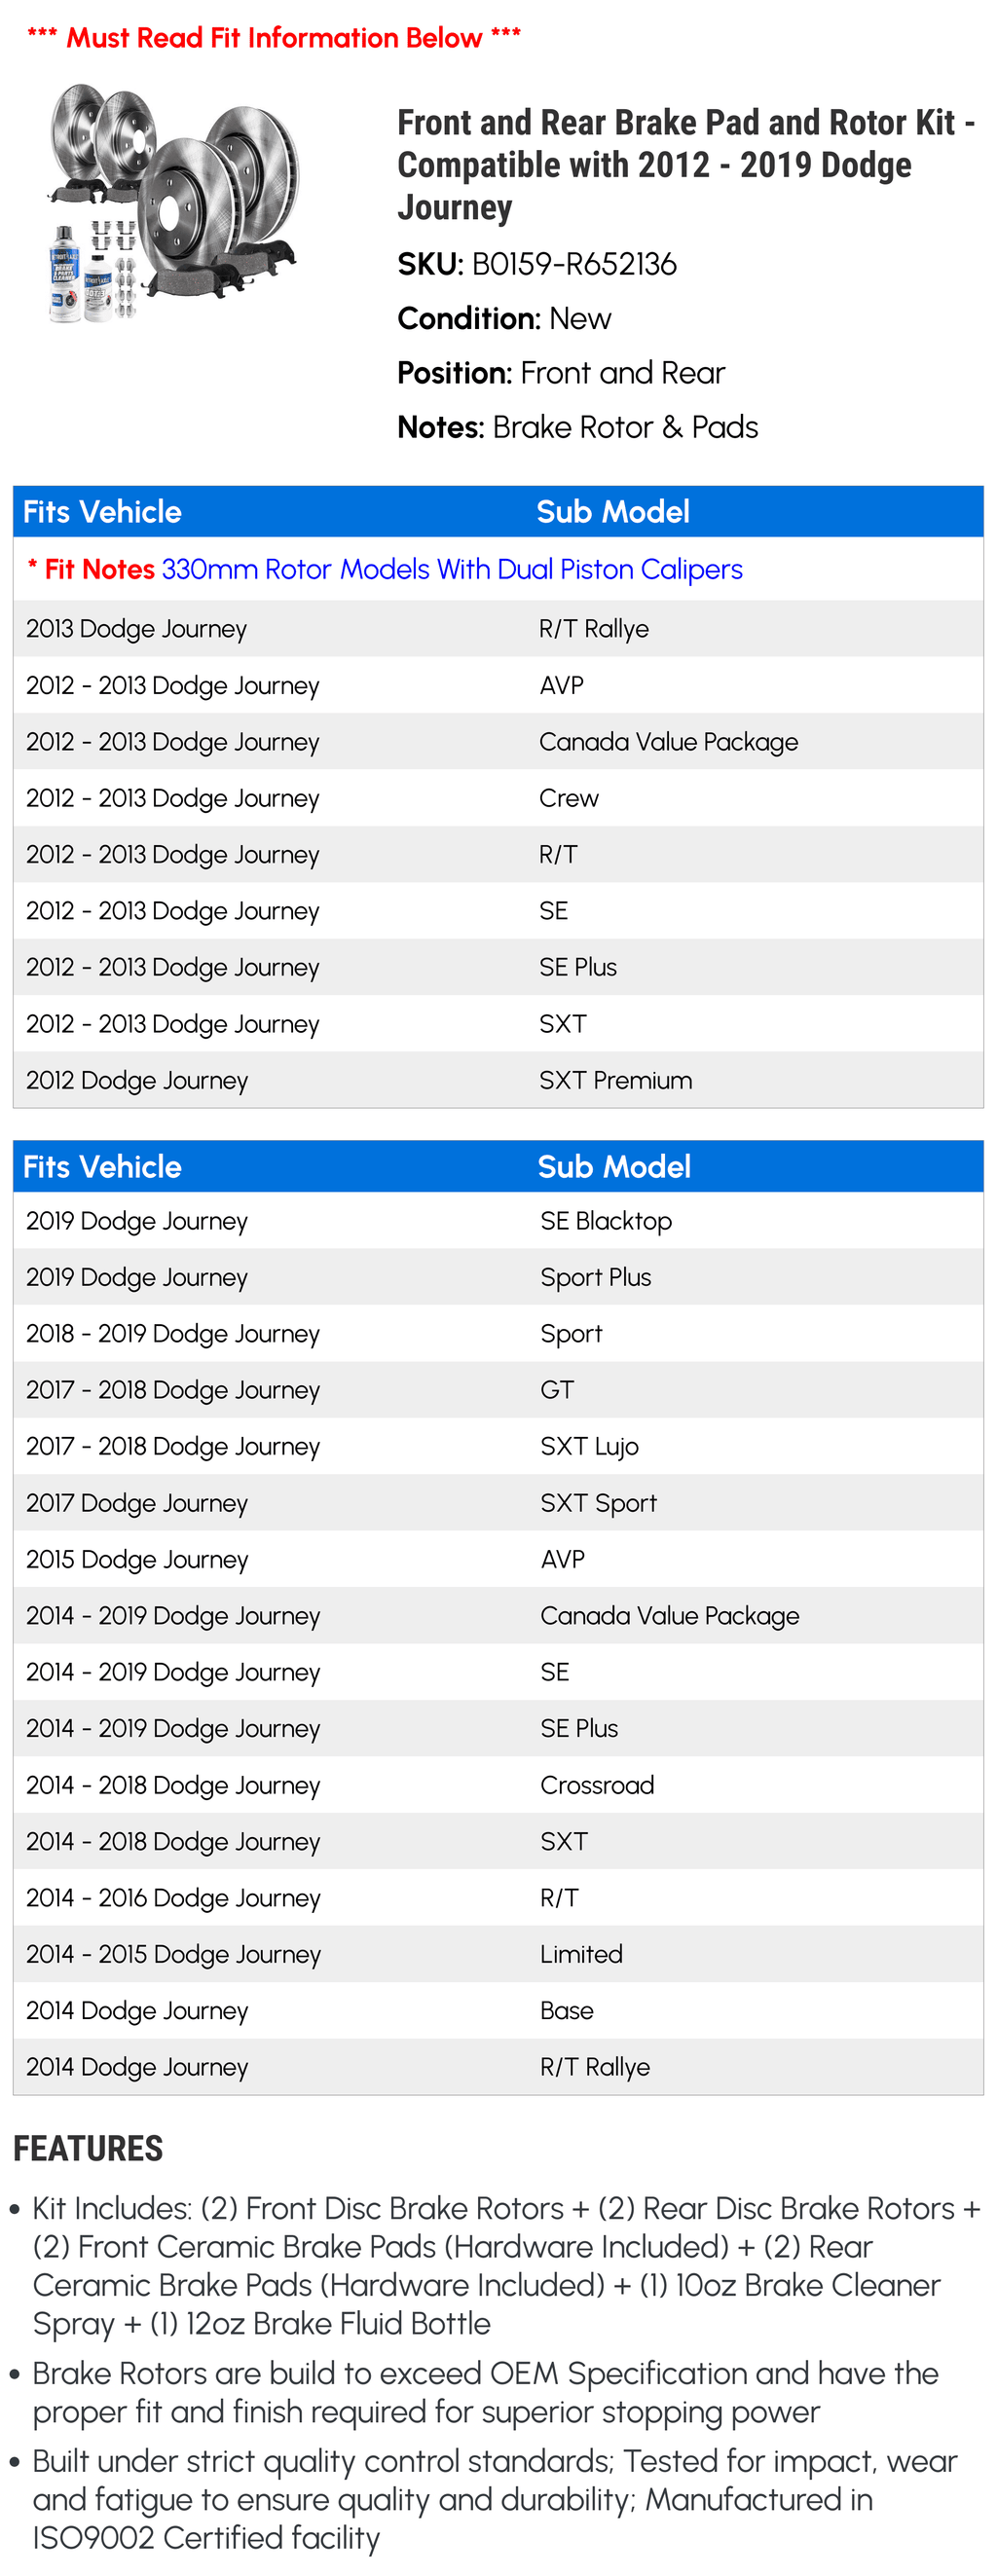The image size is (997, 2576).
Task: Select the 2013 R/T Rallye row
Action: coord(498,629)
